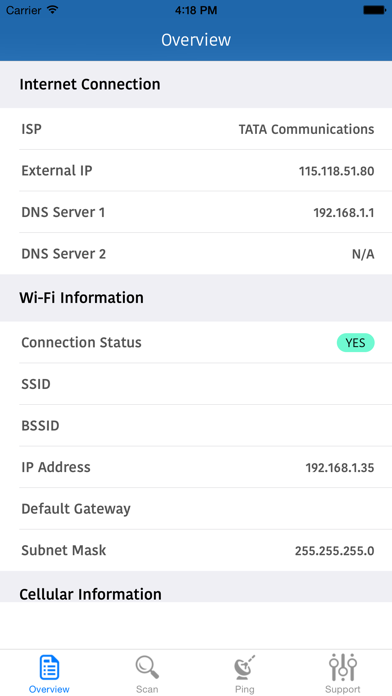Screen dimensions: 392x696
Task: Open the Overview tab document icon
Action: coord(49,667)
